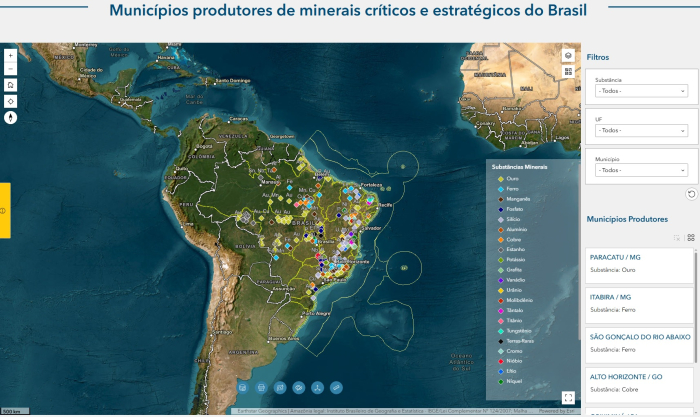Click the 500 km scale bar
The height and width of the screenshot is (417, 700).
[x=15, y=411]
